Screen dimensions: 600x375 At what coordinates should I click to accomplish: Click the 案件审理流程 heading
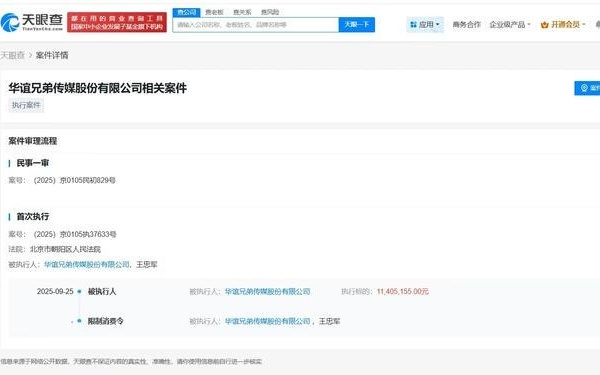coord(33,141)
